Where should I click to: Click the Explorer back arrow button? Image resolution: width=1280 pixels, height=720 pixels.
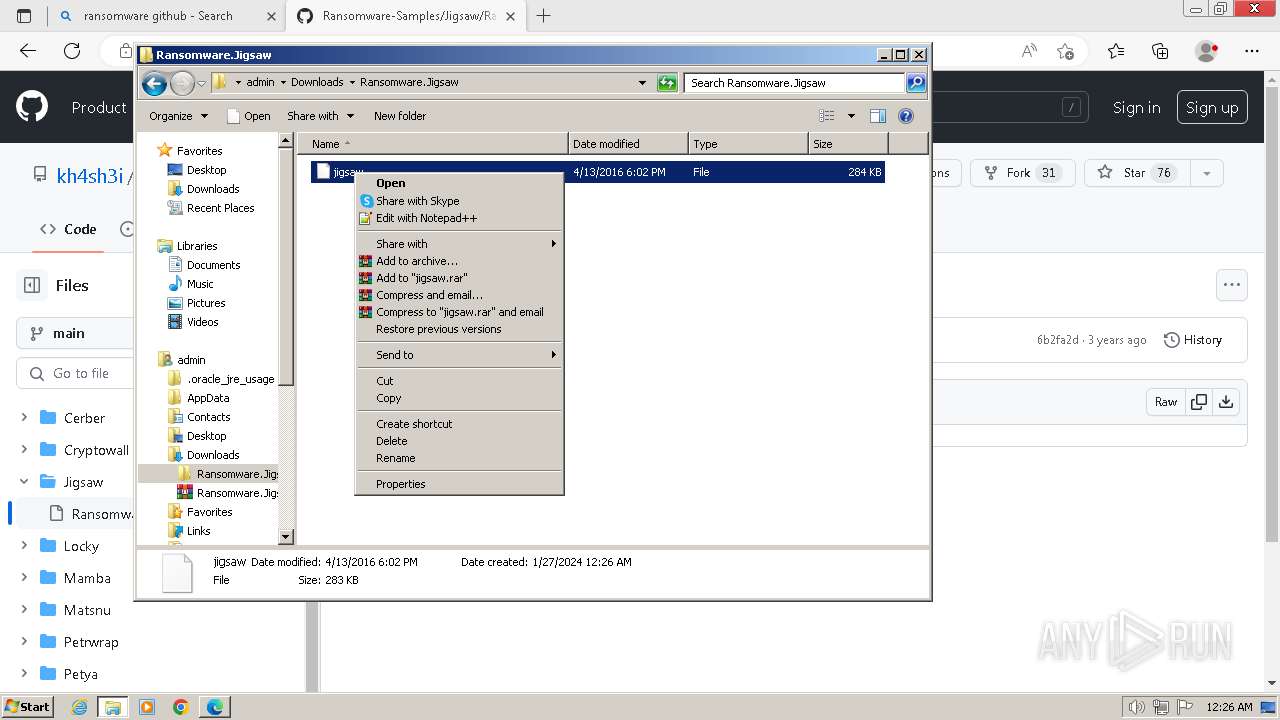coord(154,83)
